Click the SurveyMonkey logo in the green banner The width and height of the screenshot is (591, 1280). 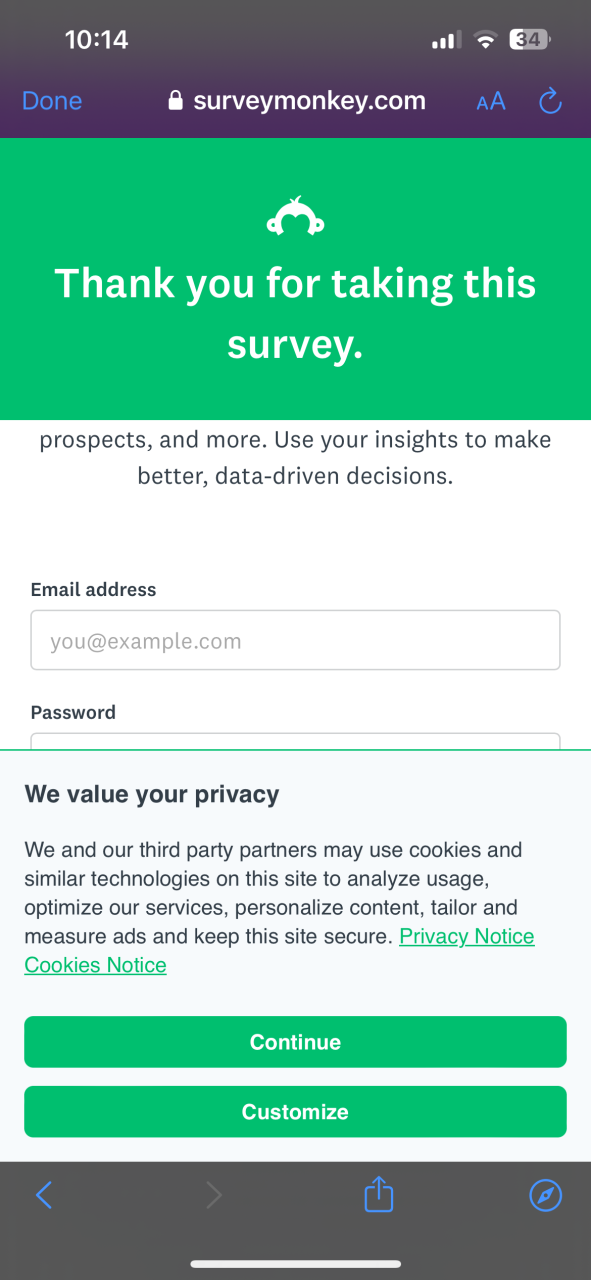pyautogui.click(x=295, y=216)
